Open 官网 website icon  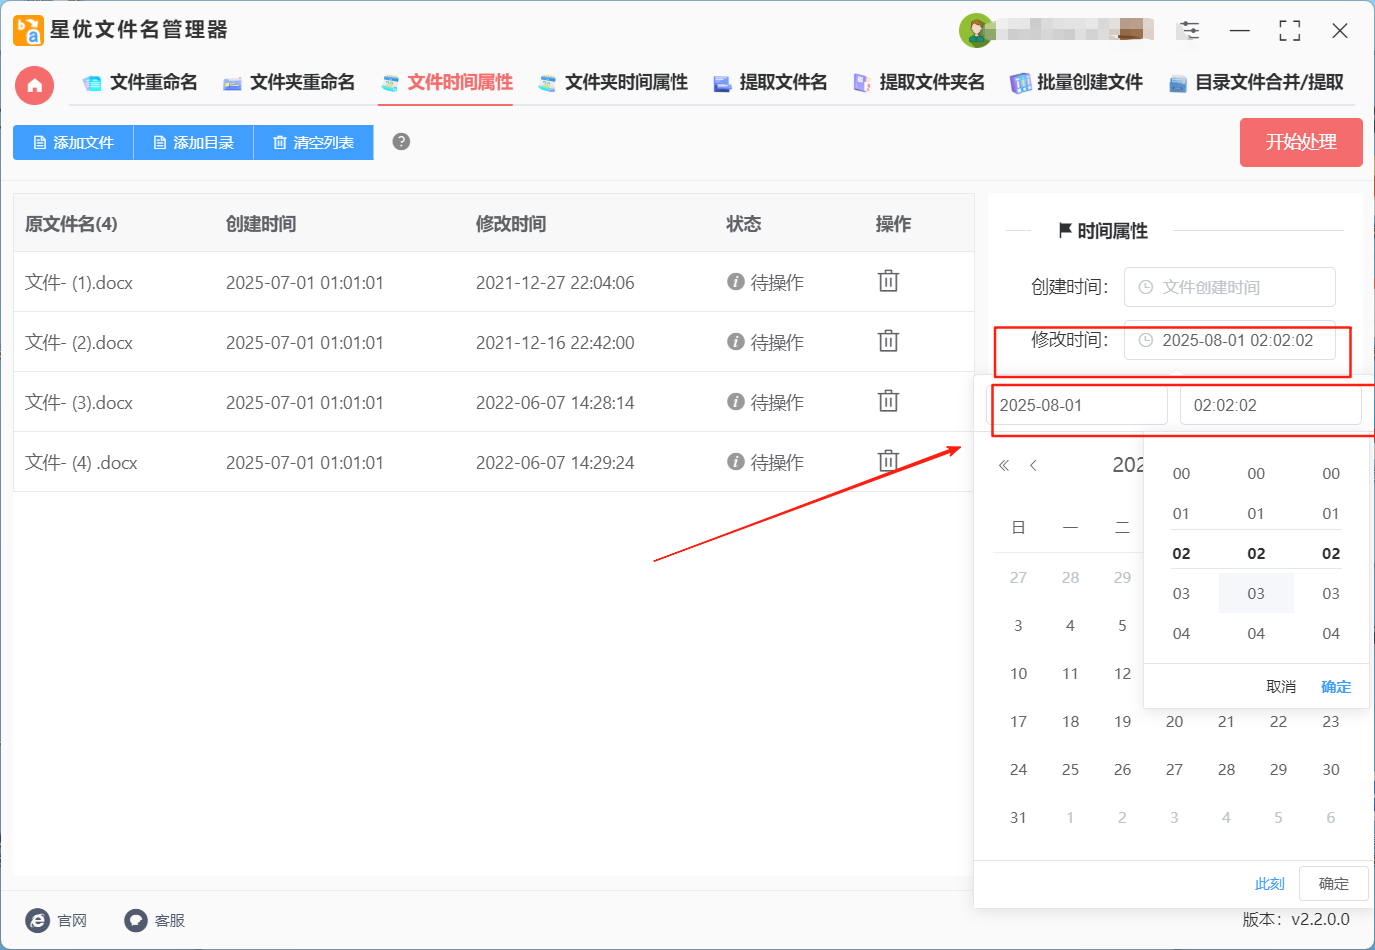[x=37, y=920]
